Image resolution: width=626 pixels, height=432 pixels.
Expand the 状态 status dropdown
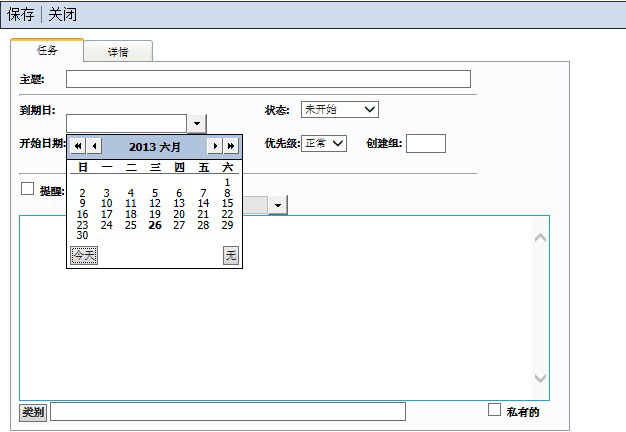click(x=369, y=109)
